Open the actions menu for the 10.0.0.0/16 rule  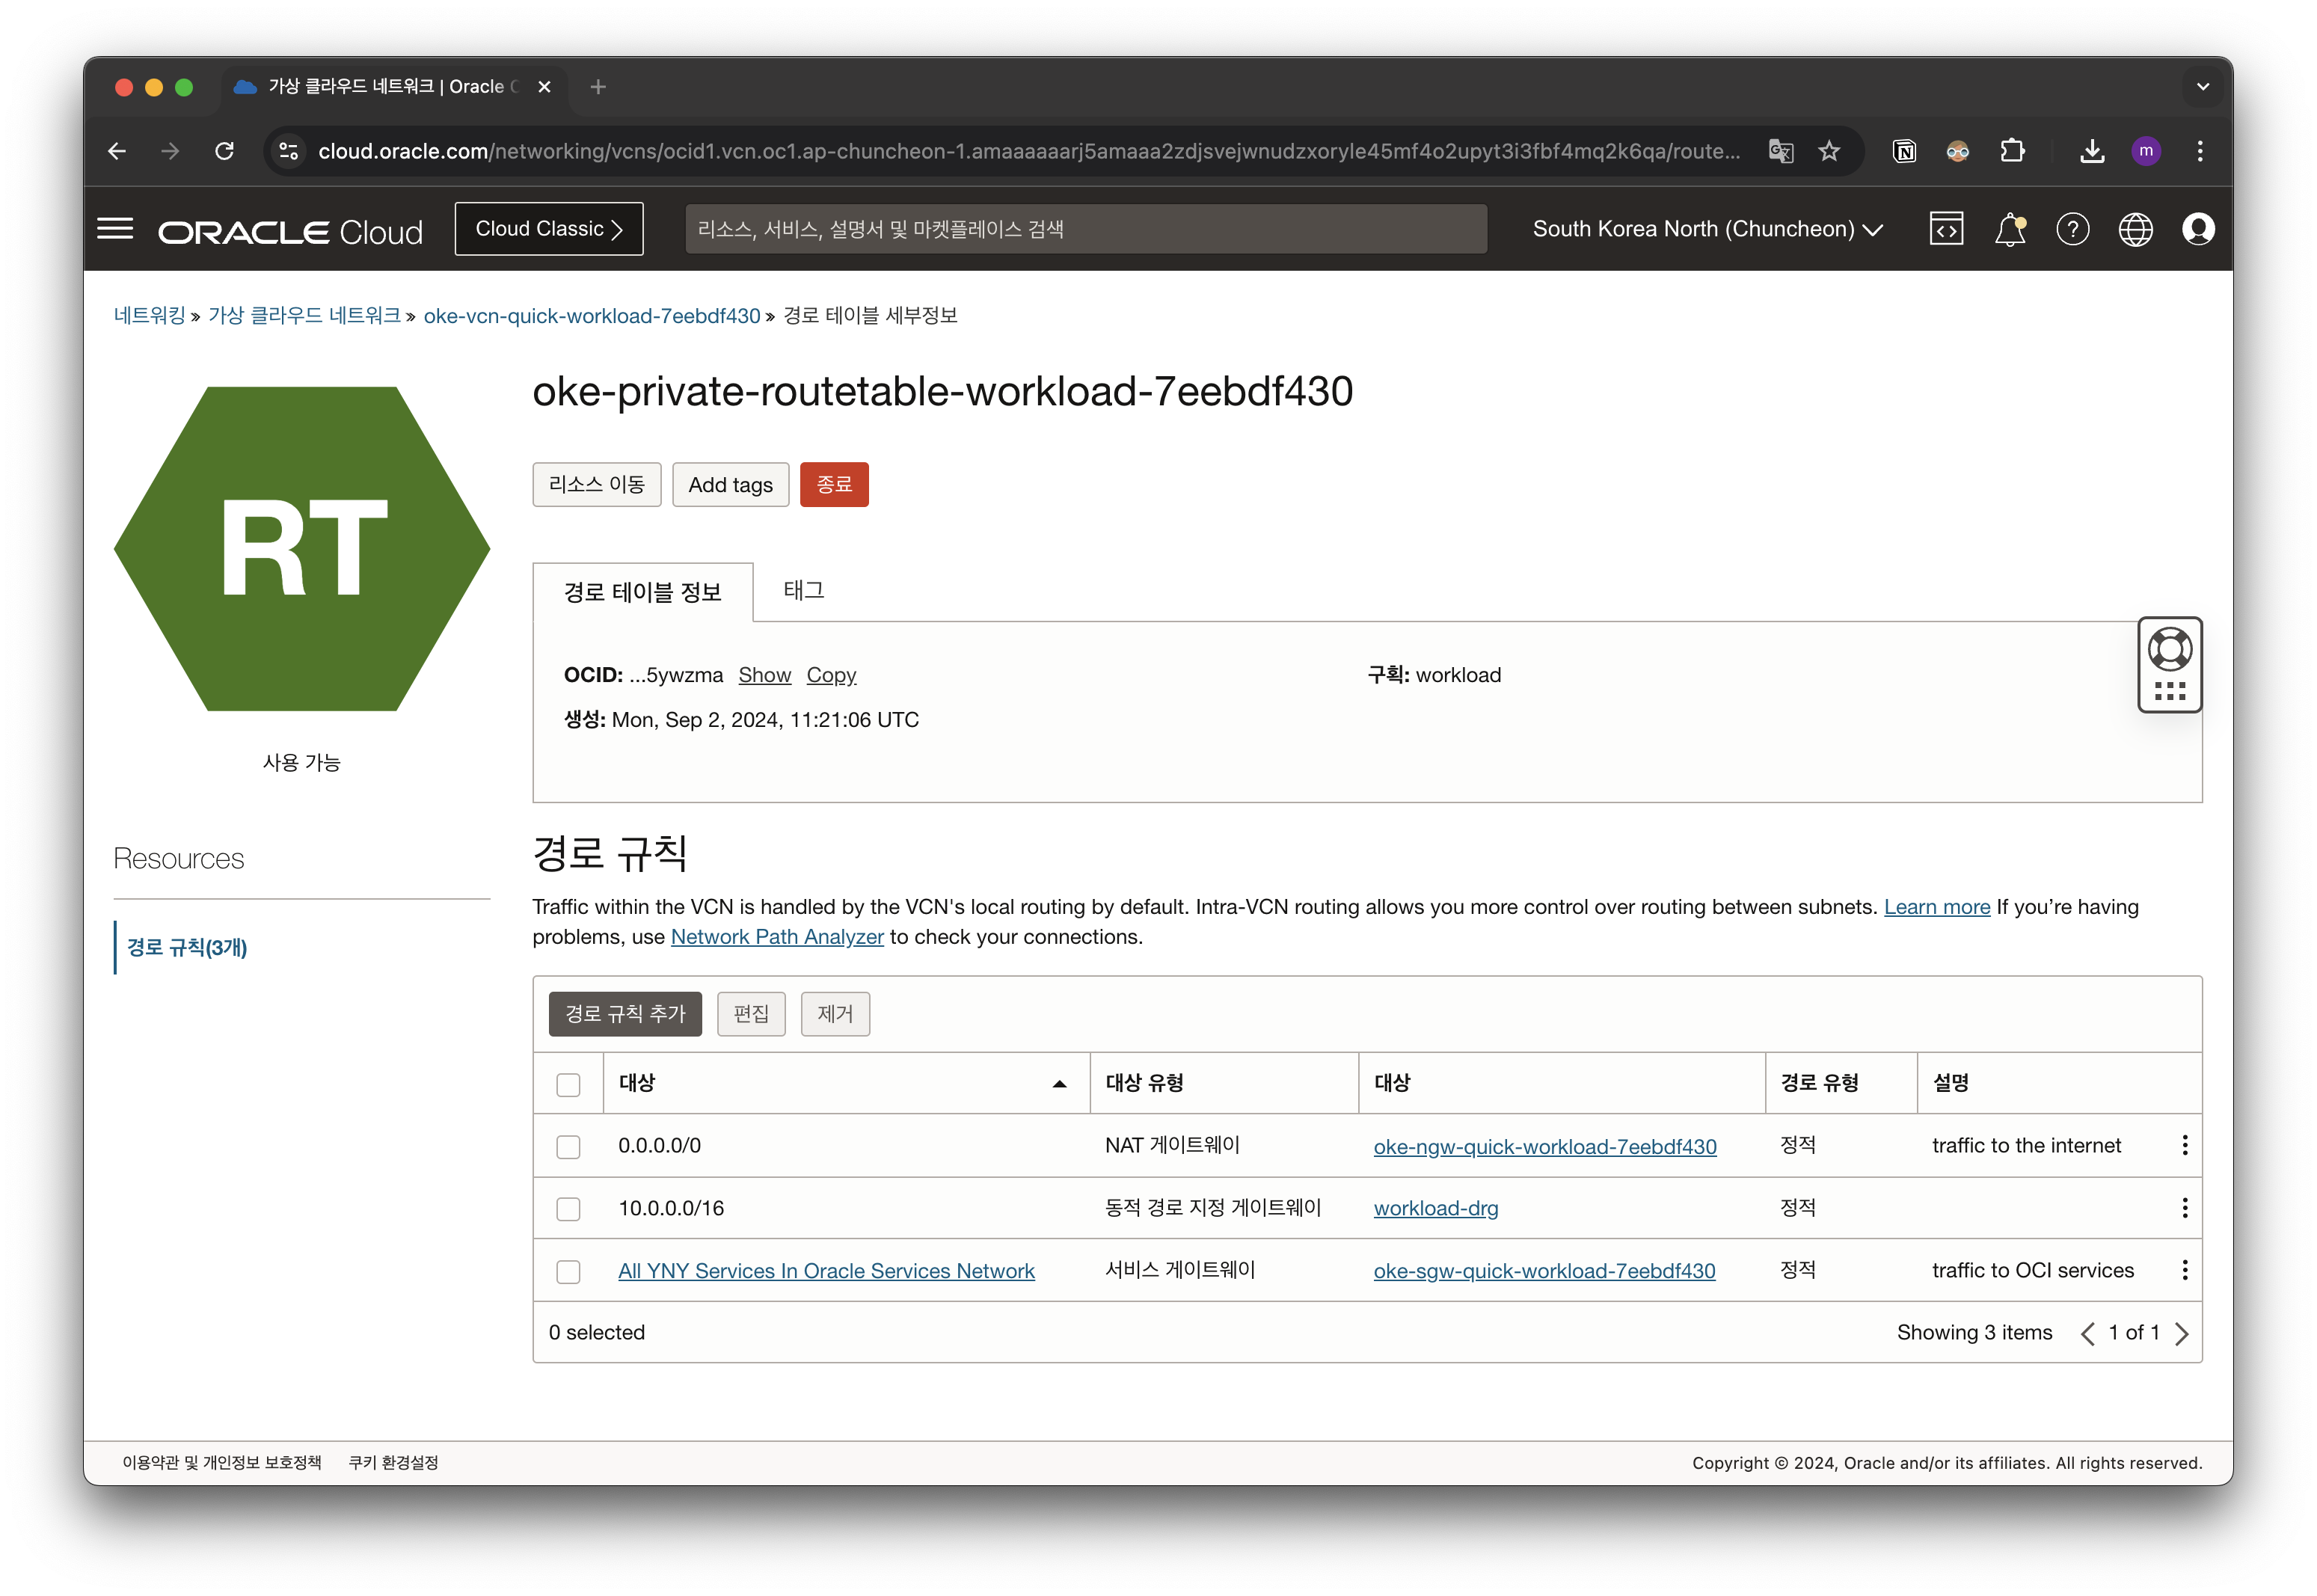[x=2184, y=1208]
